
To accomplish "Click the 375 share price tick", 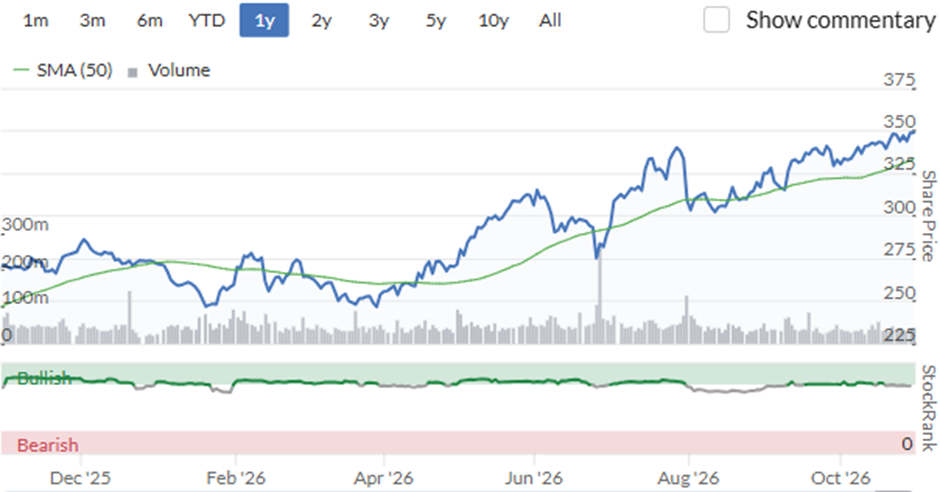I will (x=899, y=79).
